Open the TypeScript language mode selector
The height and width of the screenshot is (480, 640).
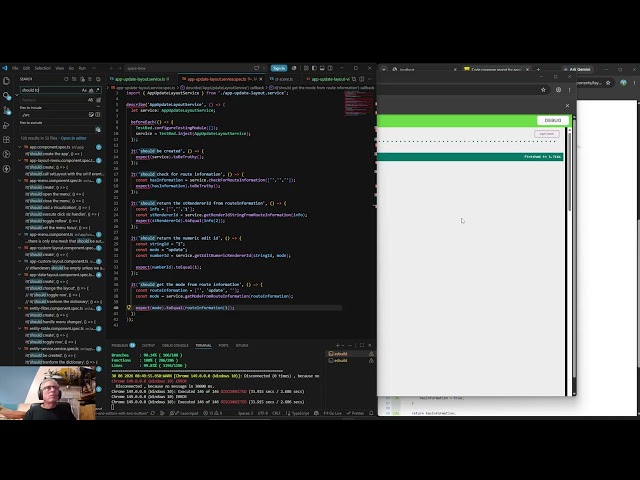(x=300, y=413)
